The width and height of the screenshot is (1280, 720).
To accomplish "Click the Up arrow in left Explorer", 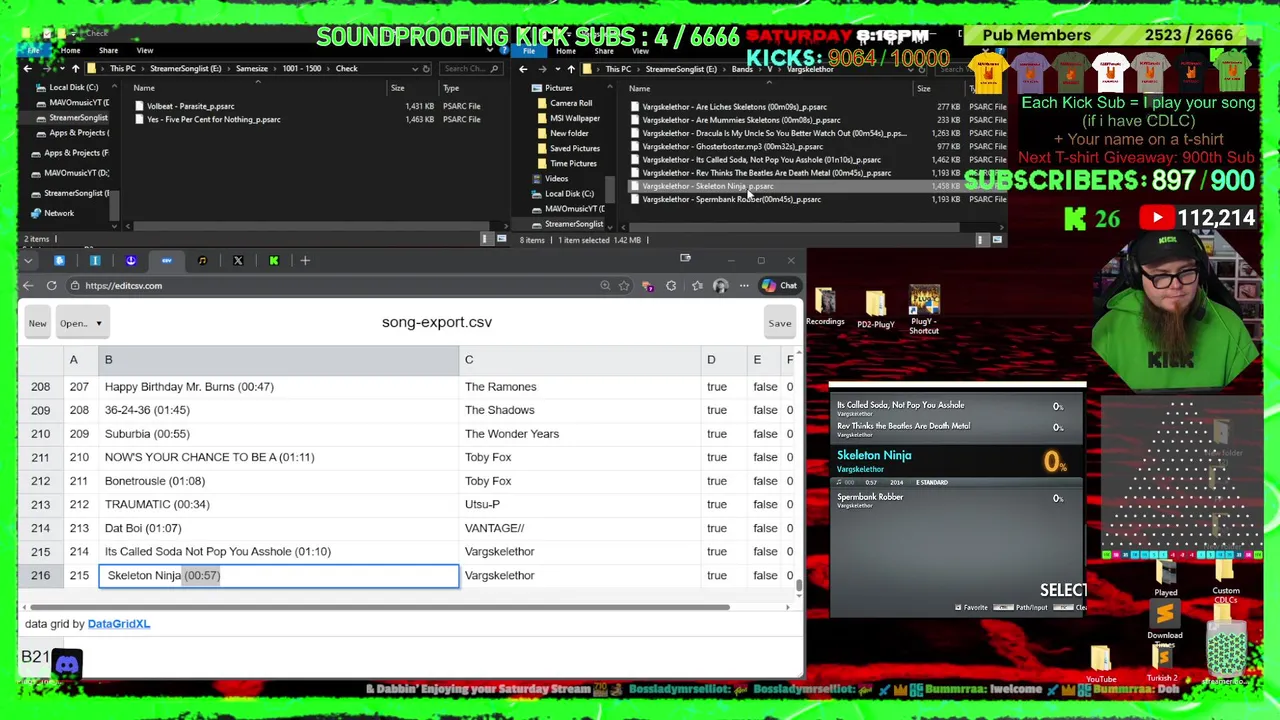I will (75, 69).
